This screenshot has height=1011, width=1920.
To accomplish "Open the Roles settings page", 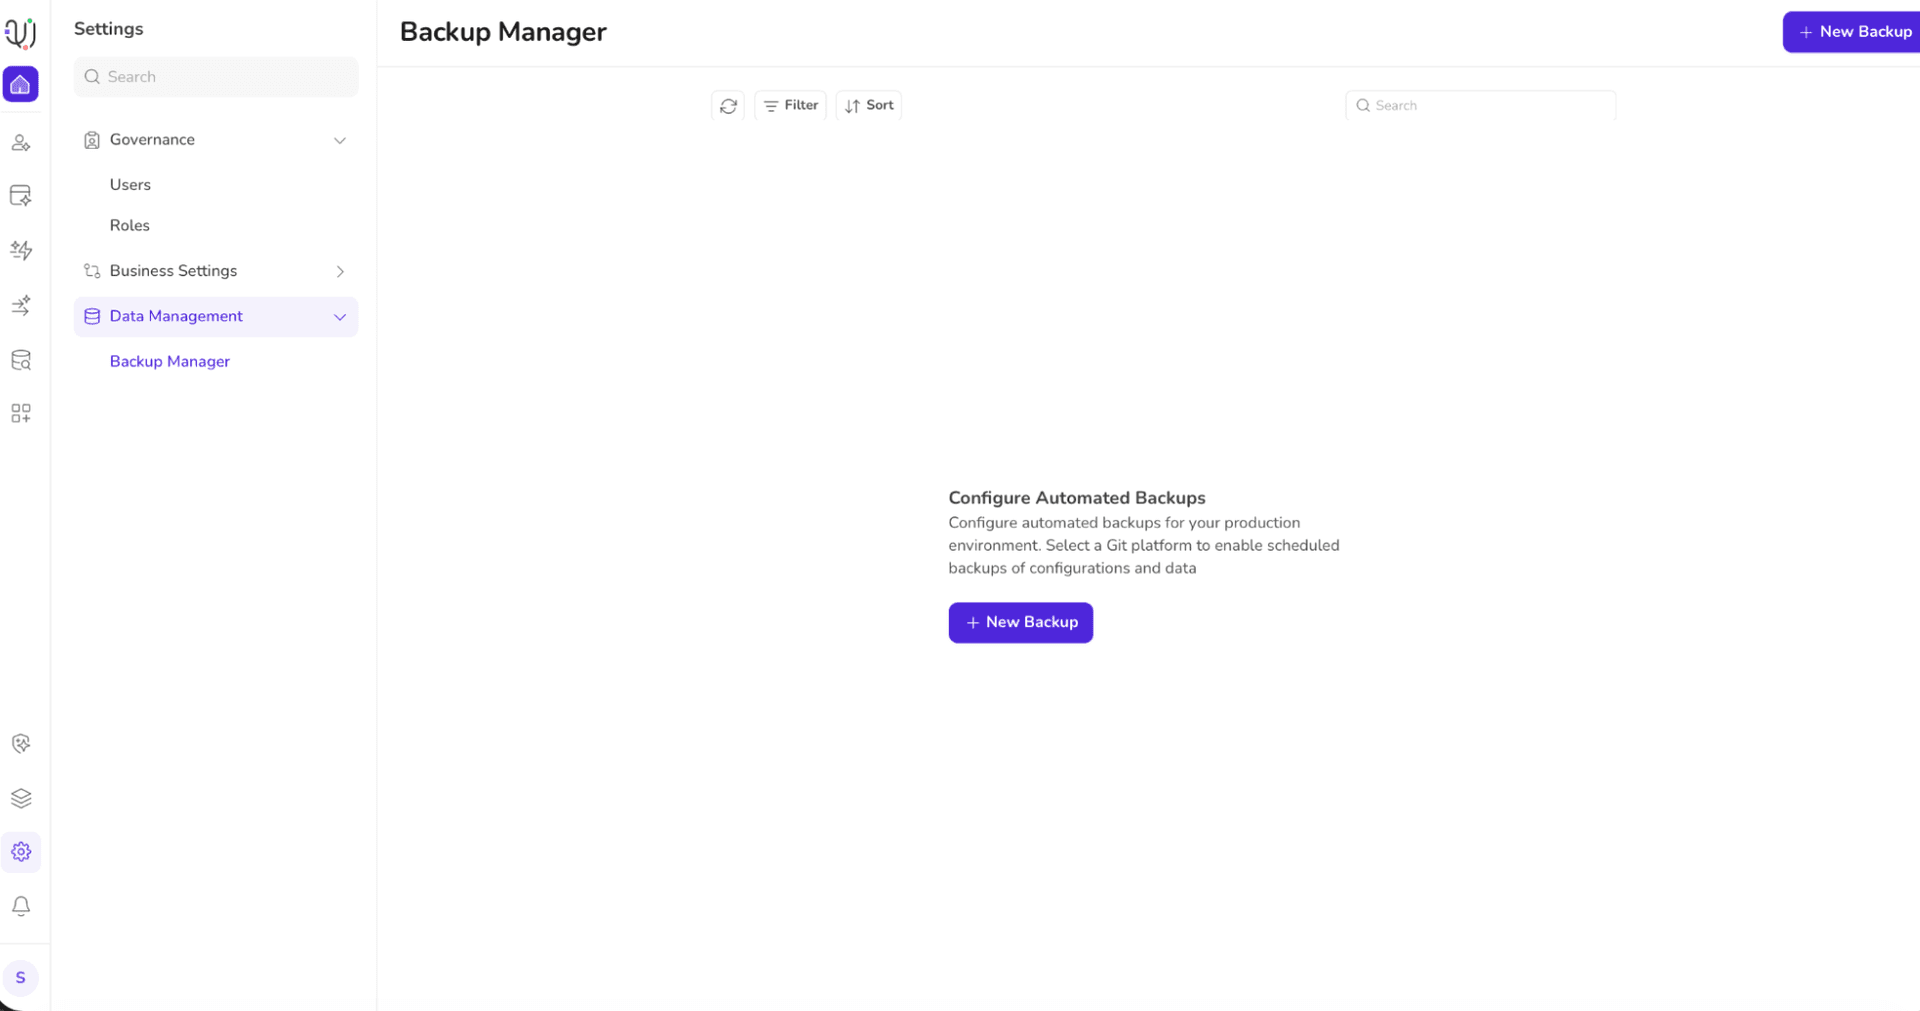I will 130,226.
